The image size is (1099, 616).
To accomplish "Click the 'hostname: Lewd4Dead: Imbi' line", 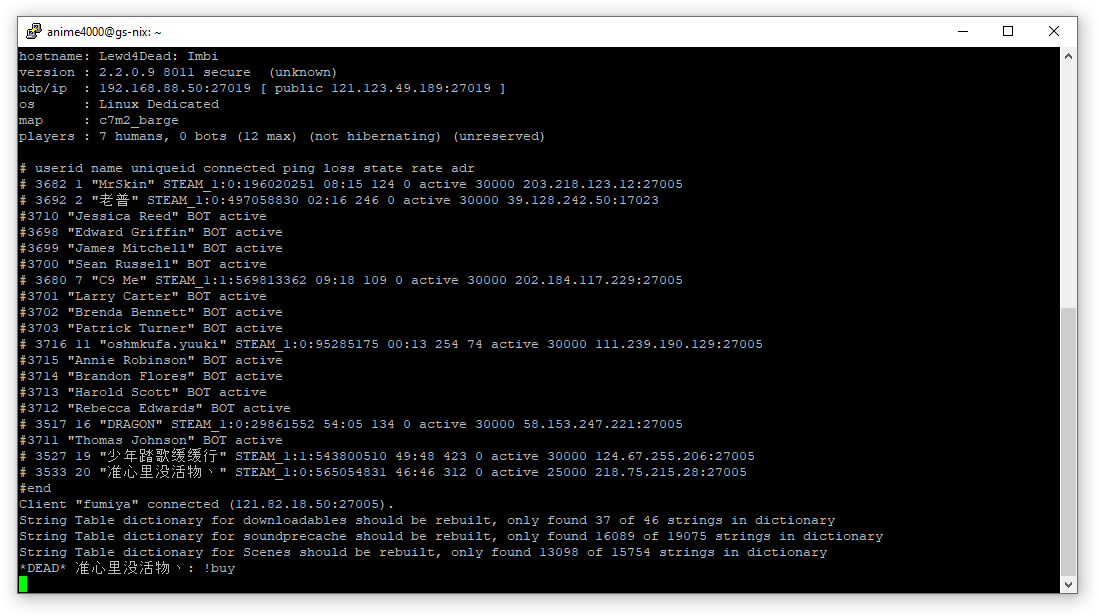I will point(118,56).
